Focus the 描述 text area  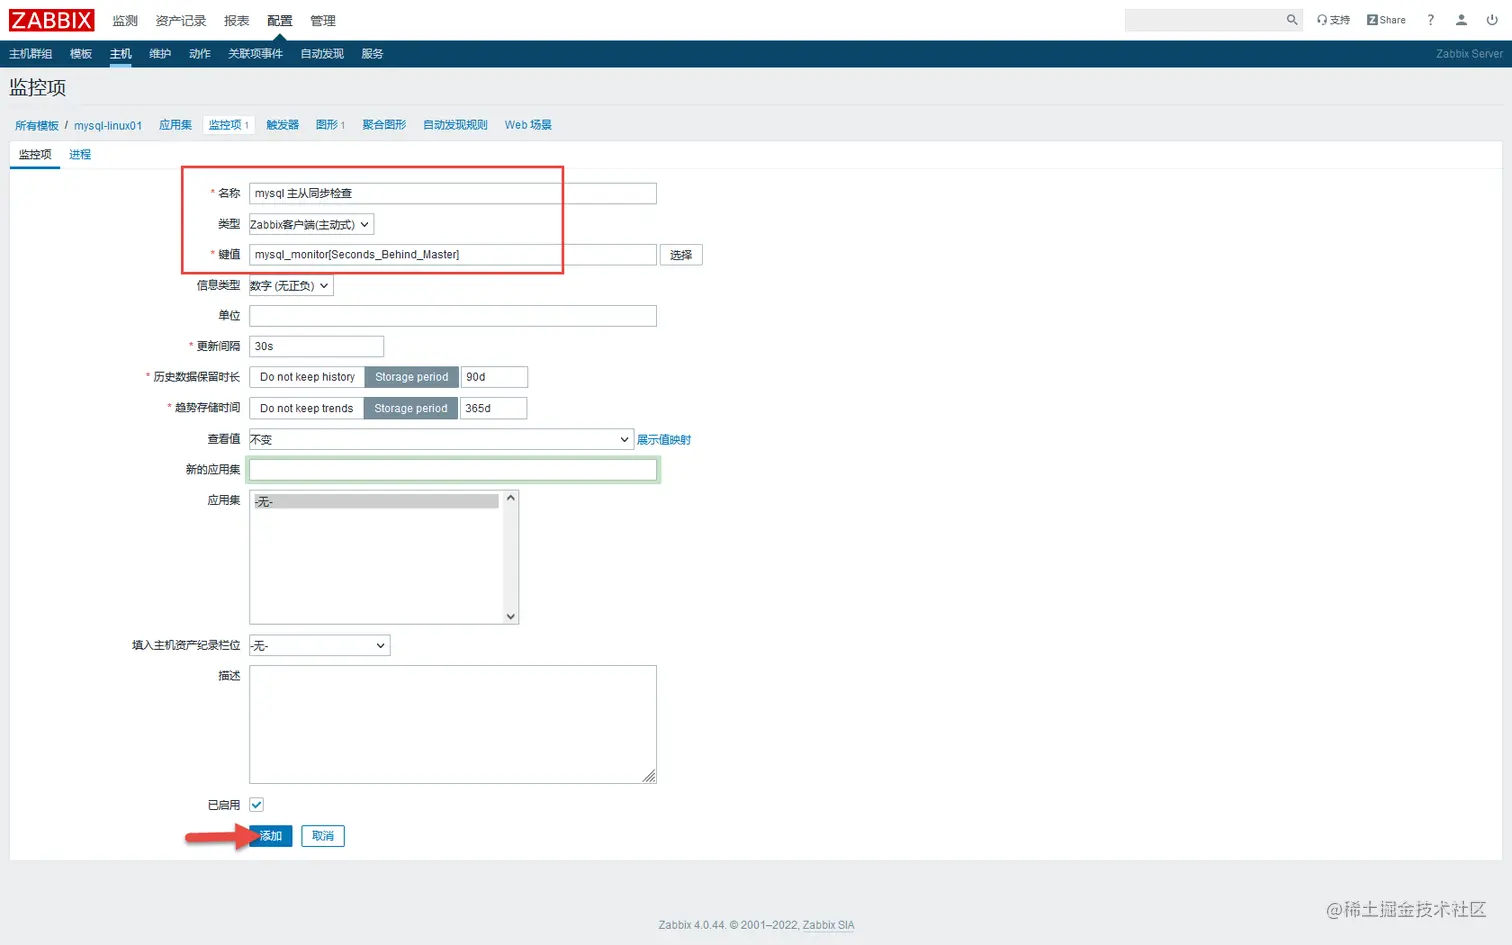coord(453,724)
